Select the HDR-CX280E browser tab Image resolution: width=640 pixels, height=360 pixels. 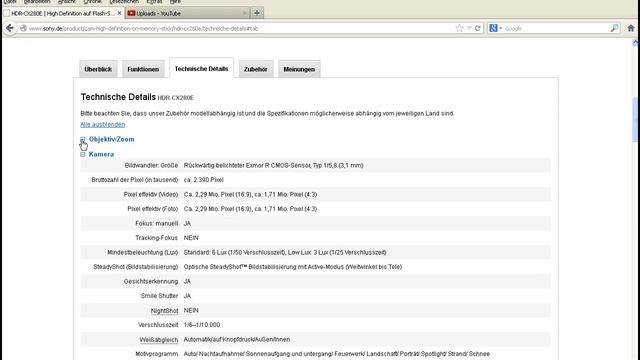(x=63, y=13)
